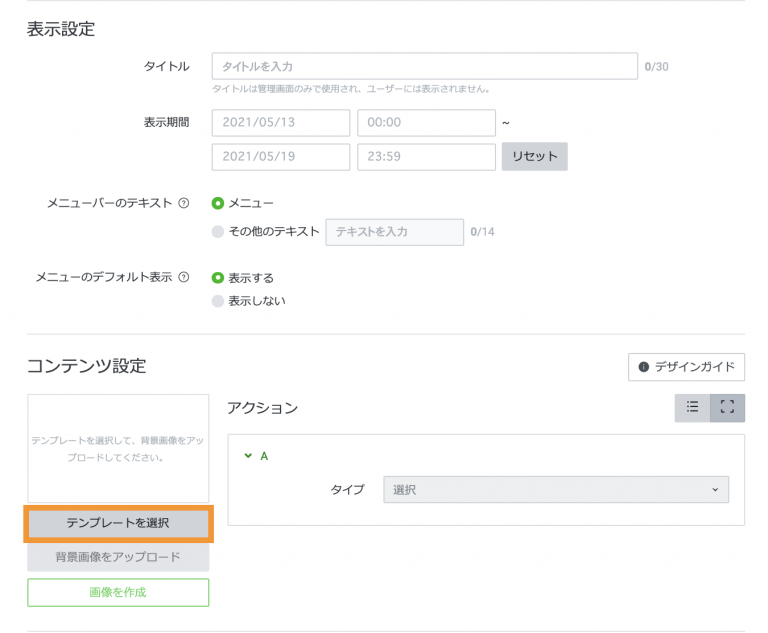
Task: Click help icon next to メニューのデフォルト表示
Action: (183, 277)
